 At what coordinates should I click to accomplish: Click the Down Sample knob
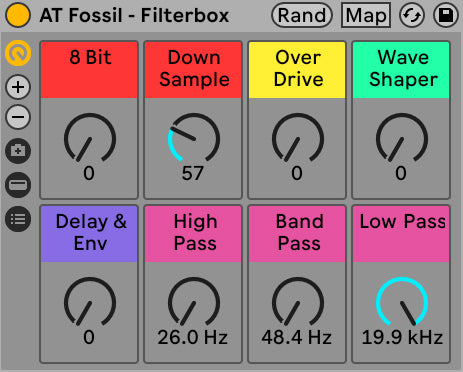pos(194,138)
